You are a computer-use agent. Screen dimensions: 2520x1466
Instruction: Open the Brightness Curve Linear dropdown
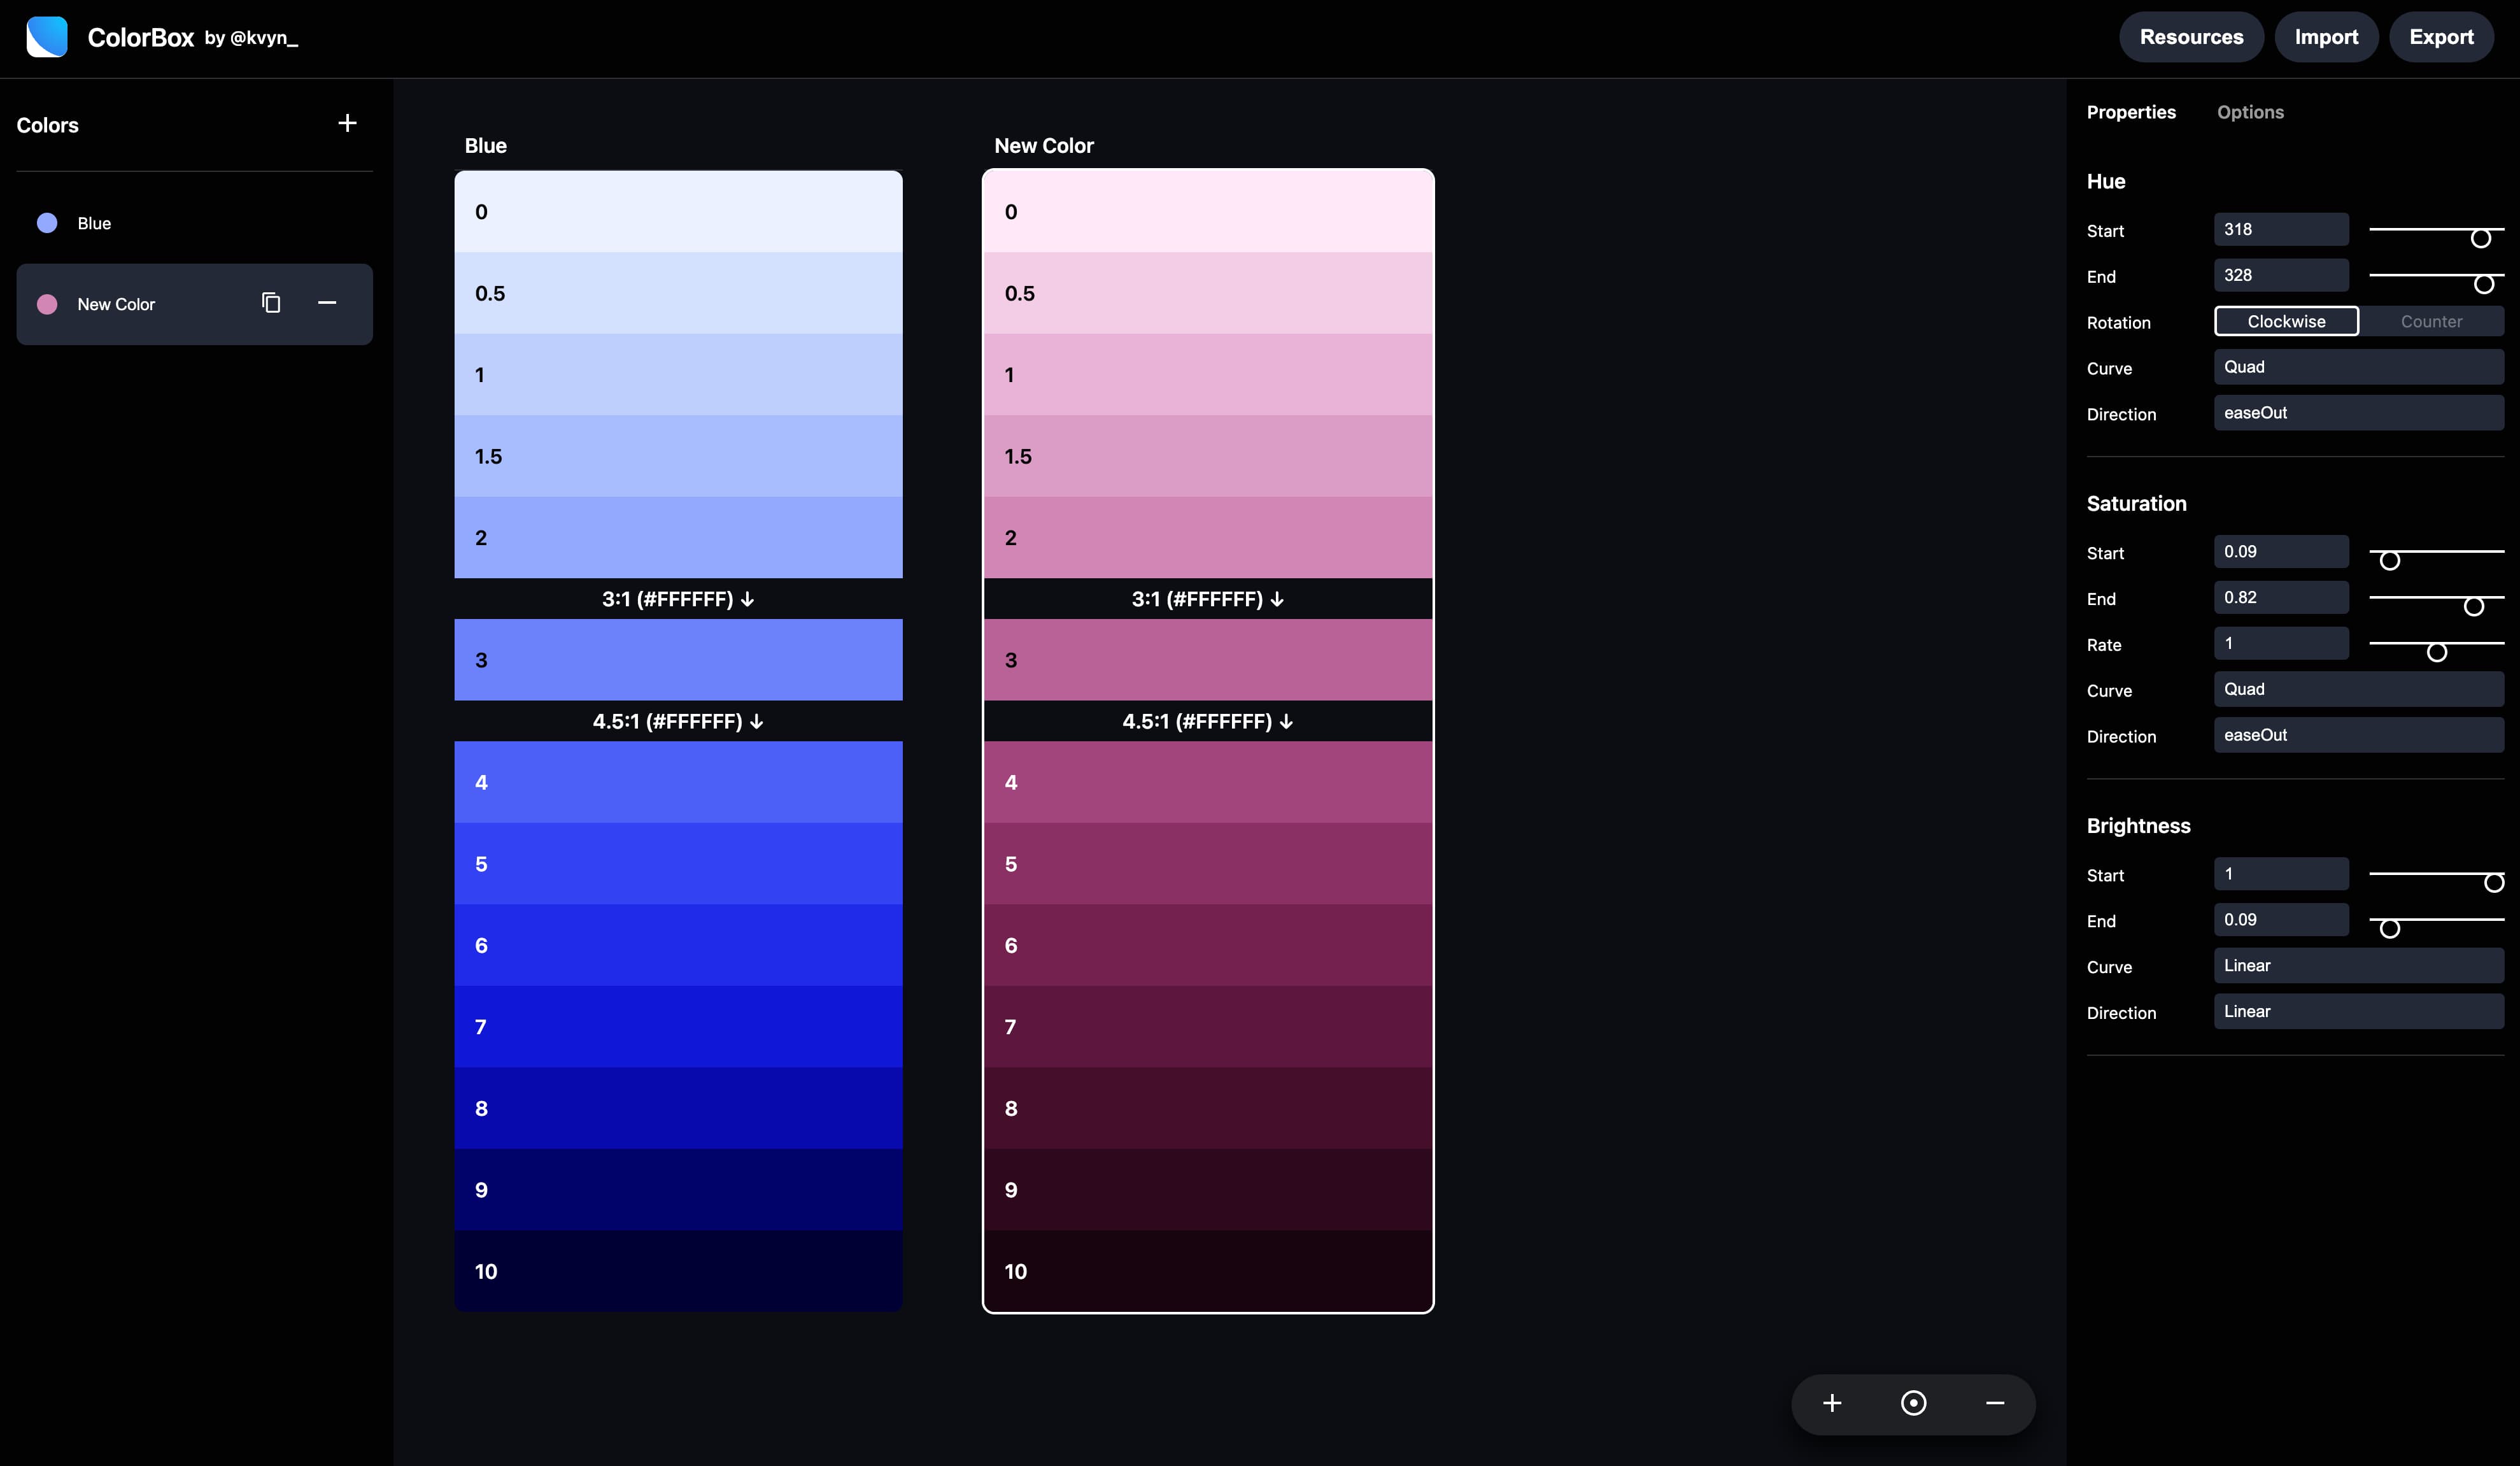(2359, 965)
